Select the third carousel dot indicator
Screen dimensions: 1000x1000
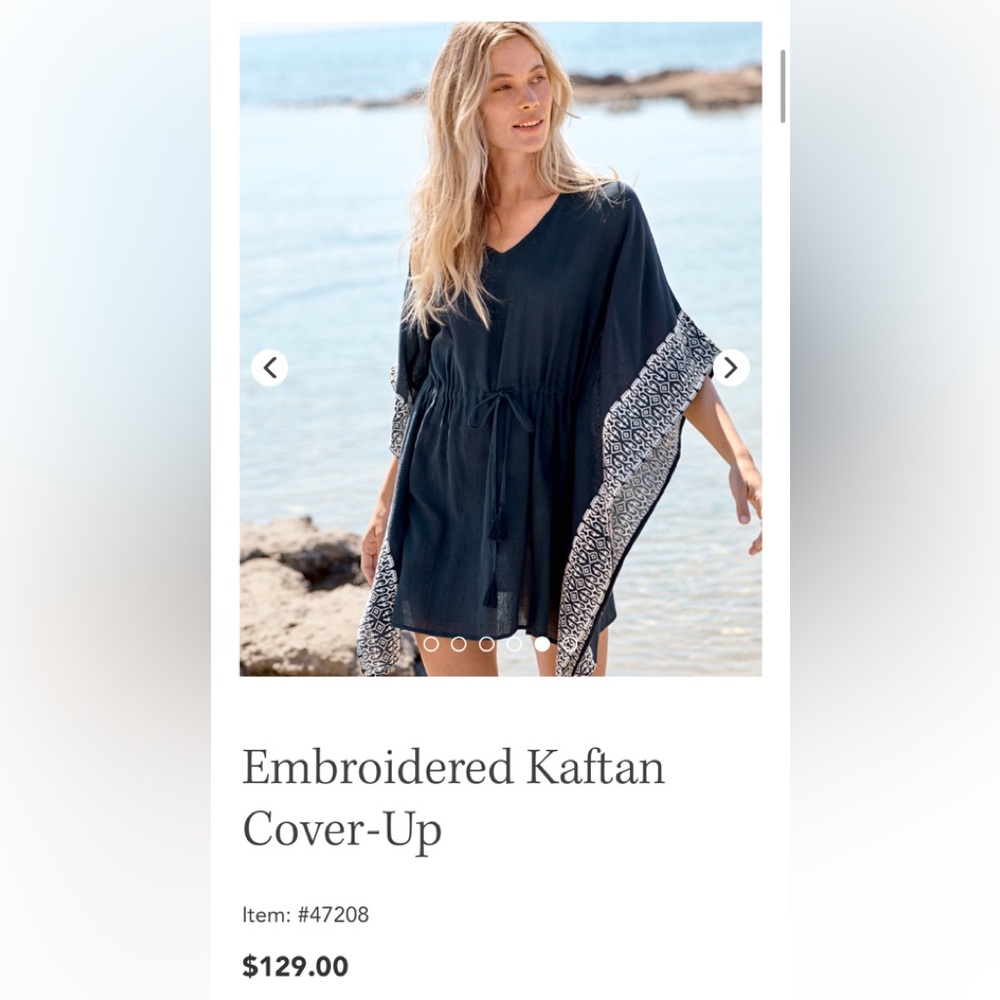487,644
